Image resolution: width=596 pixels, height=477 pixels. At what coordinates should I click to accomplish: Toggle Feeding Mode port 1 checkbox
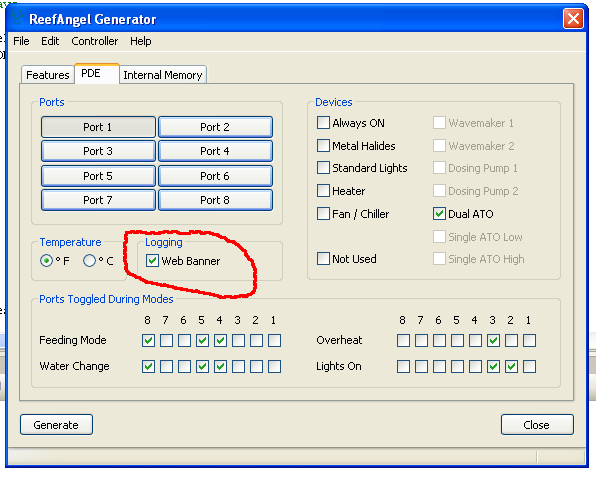(274, 341)
